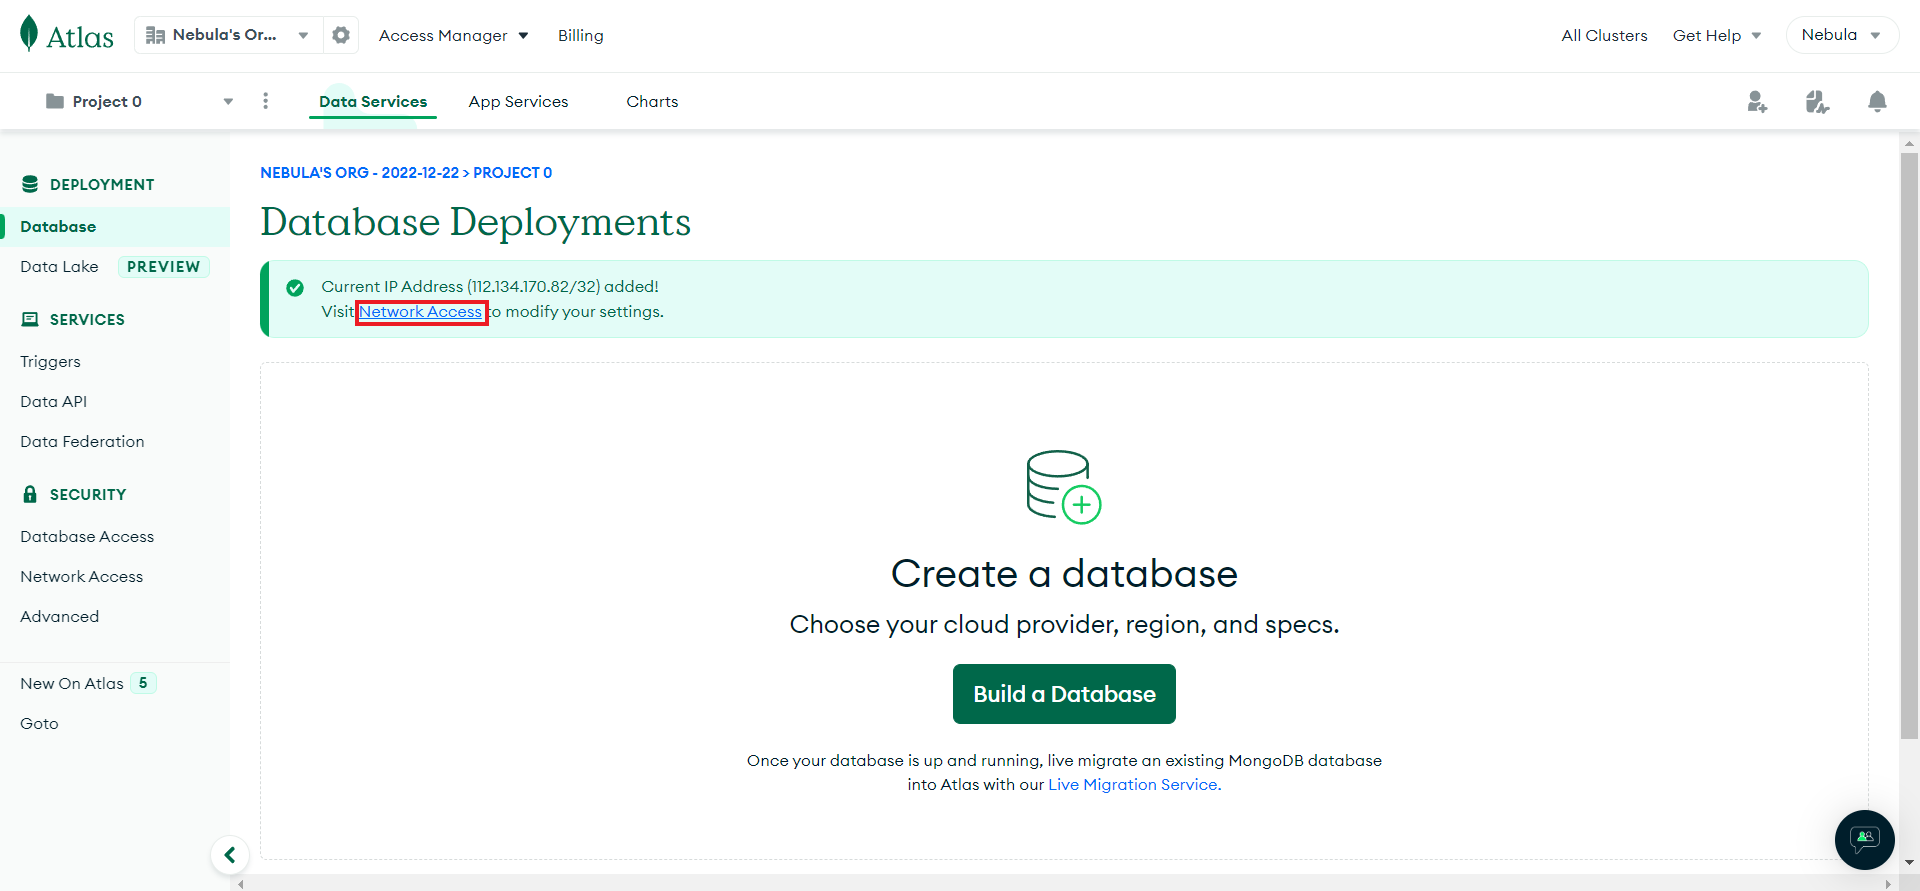Click the Atlas leaf logo
This screenshot has width=1920, height=891.
coord(29,33)
